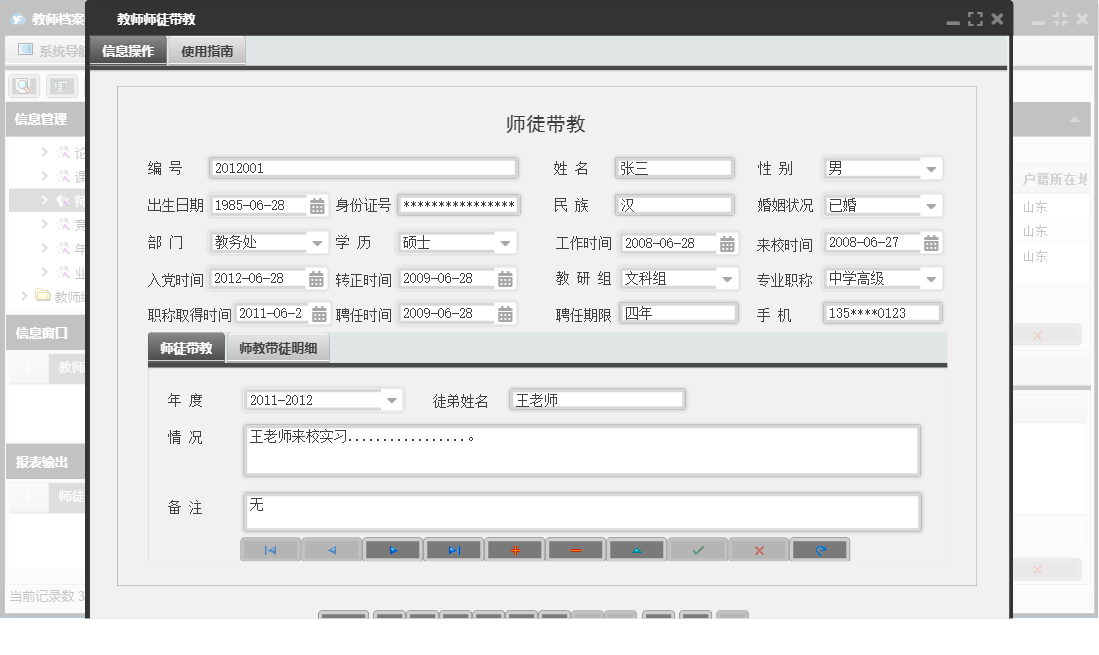Open calendar picker for 来校时间
Screen dimensions: 1099x655
(931, 243)
